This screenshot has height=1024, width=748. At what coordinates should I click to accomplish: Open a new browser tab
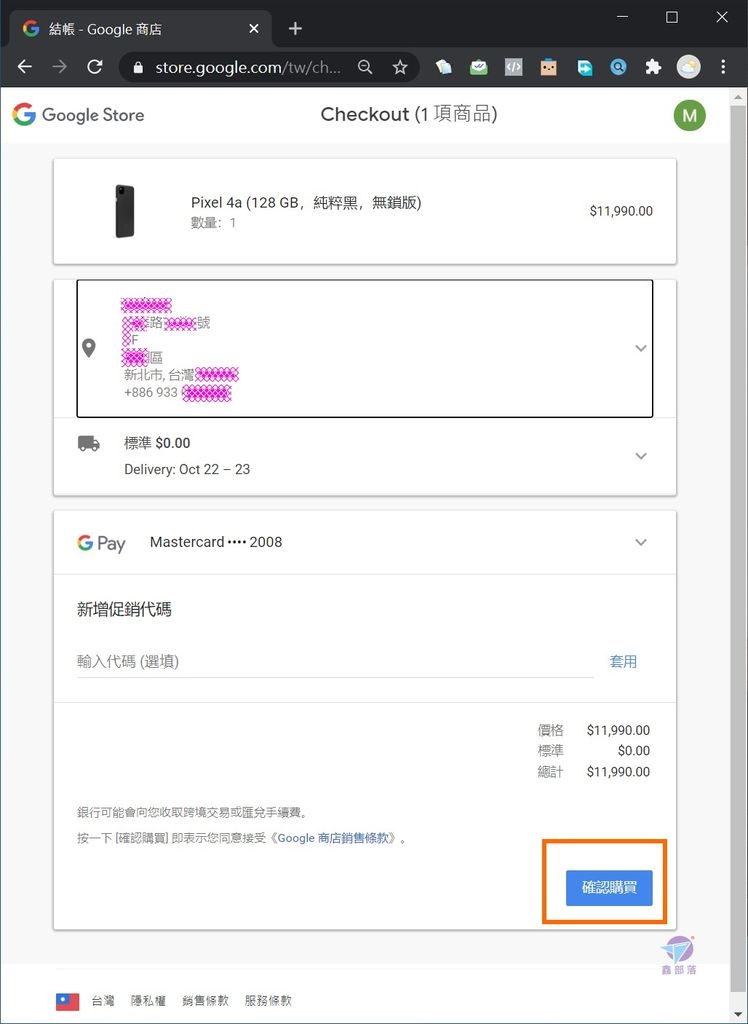295,29
